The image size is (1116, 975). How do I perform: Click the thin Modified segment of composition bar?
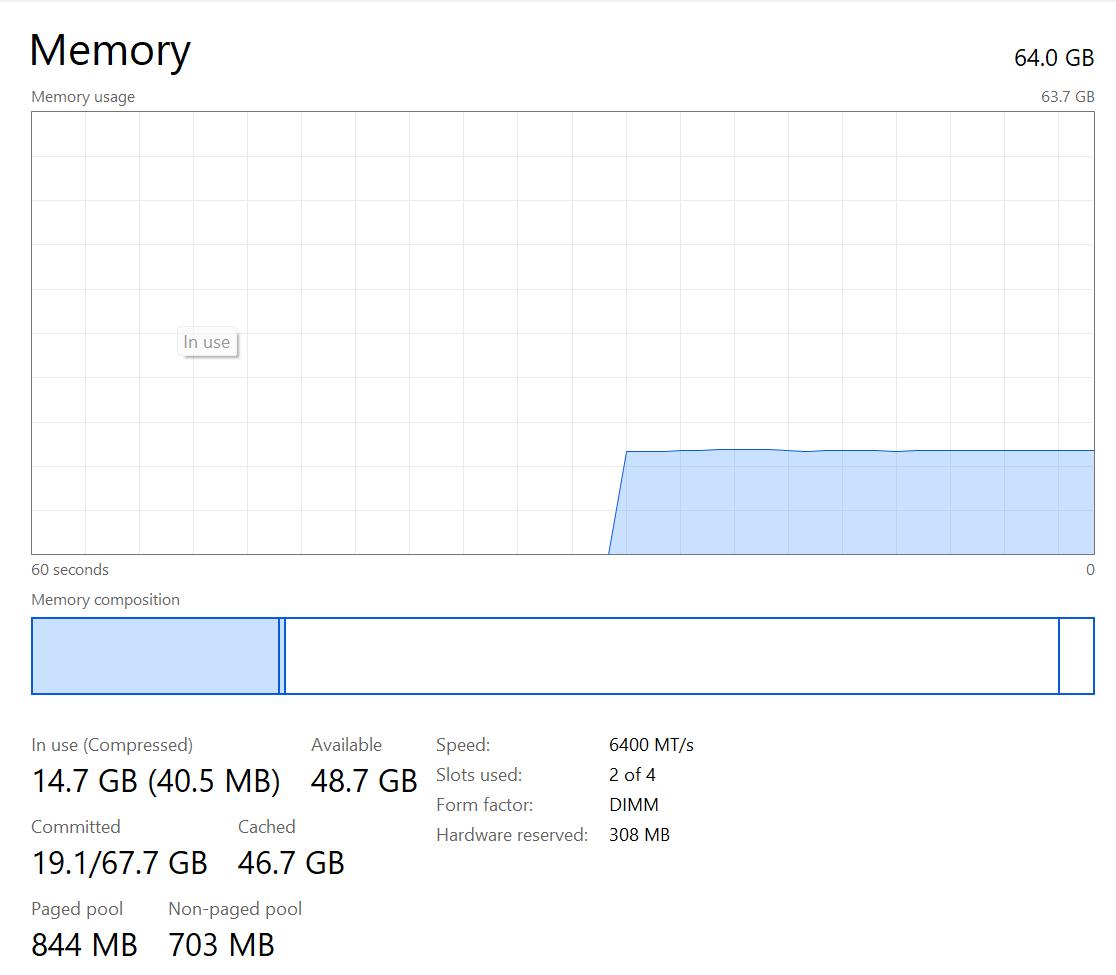[x=282, y=656]
